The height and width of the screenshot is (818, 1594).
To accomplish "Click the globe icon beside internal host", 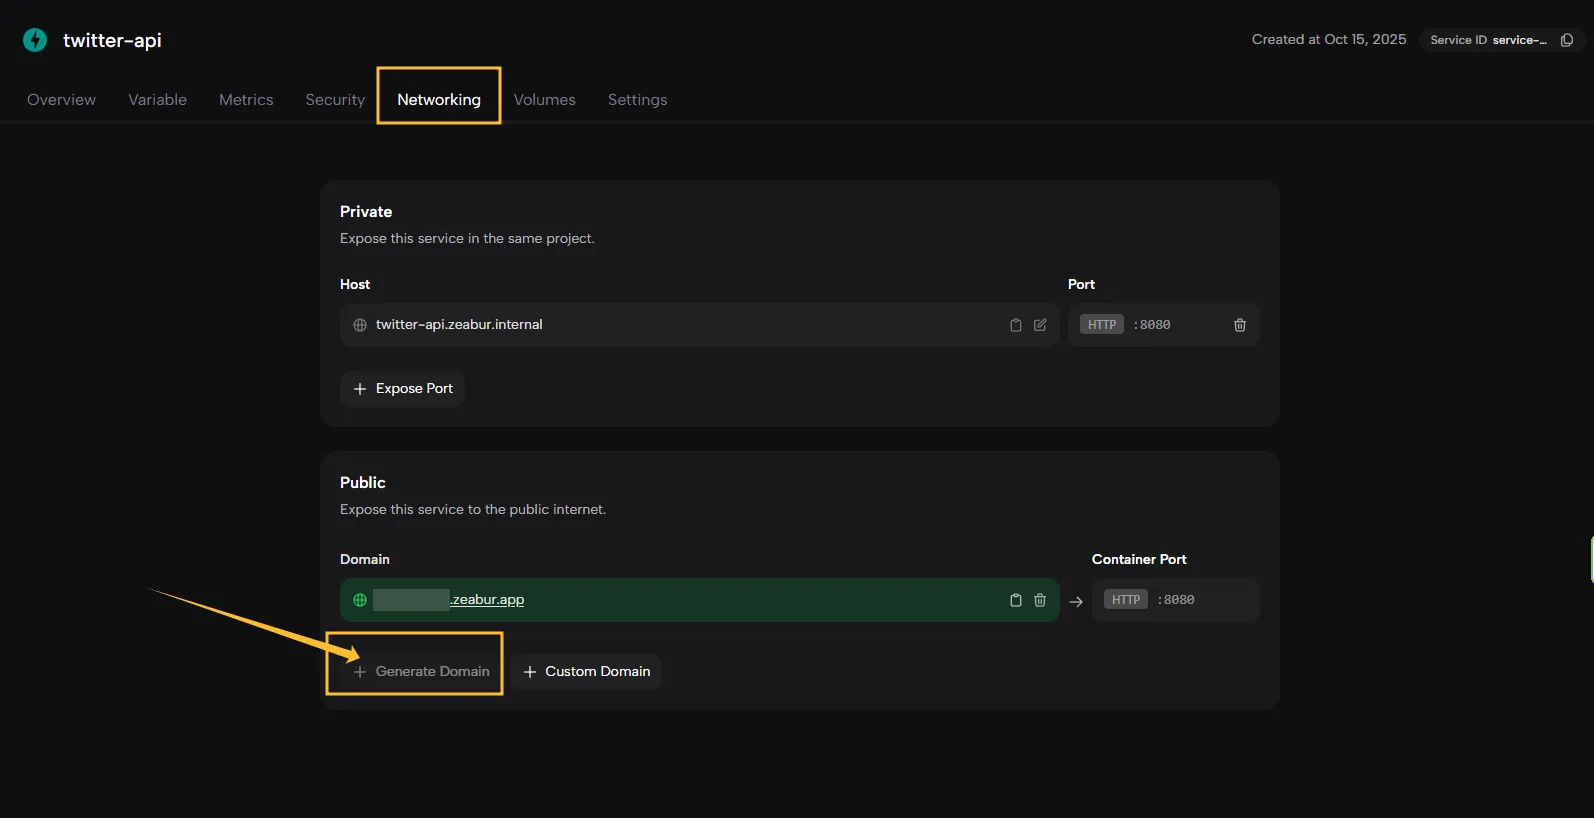I will (x=360, y=325).
